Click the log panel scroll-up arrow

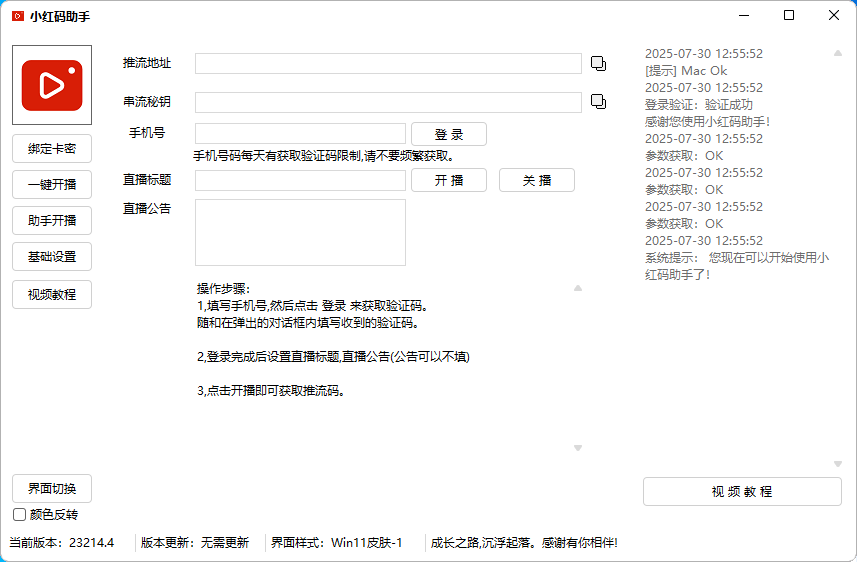pyautogui.click(x=837, y=53)
